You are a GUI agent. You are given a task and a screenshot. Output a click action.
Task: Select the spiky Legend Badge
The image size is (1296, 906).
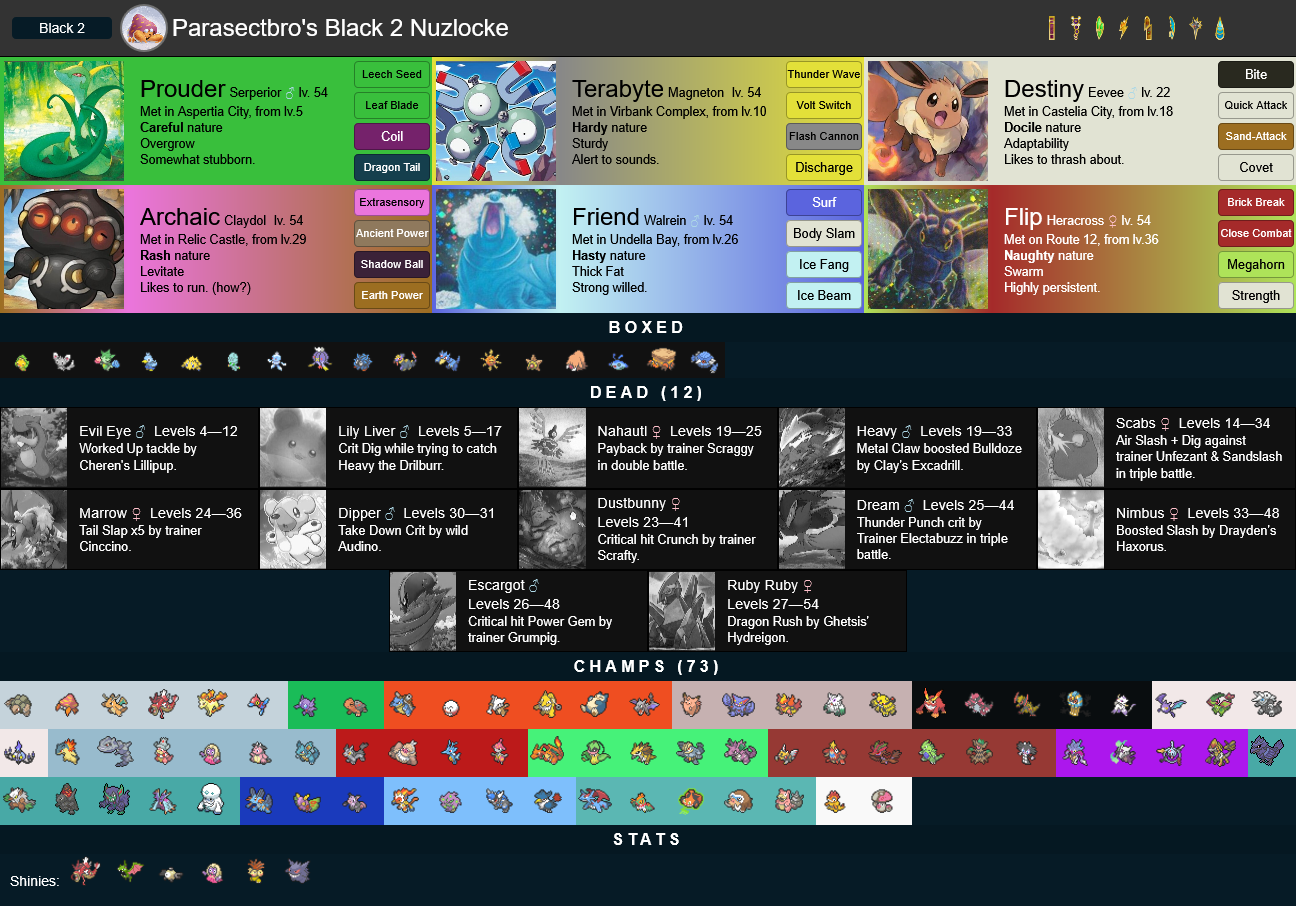pos(1196,28)
